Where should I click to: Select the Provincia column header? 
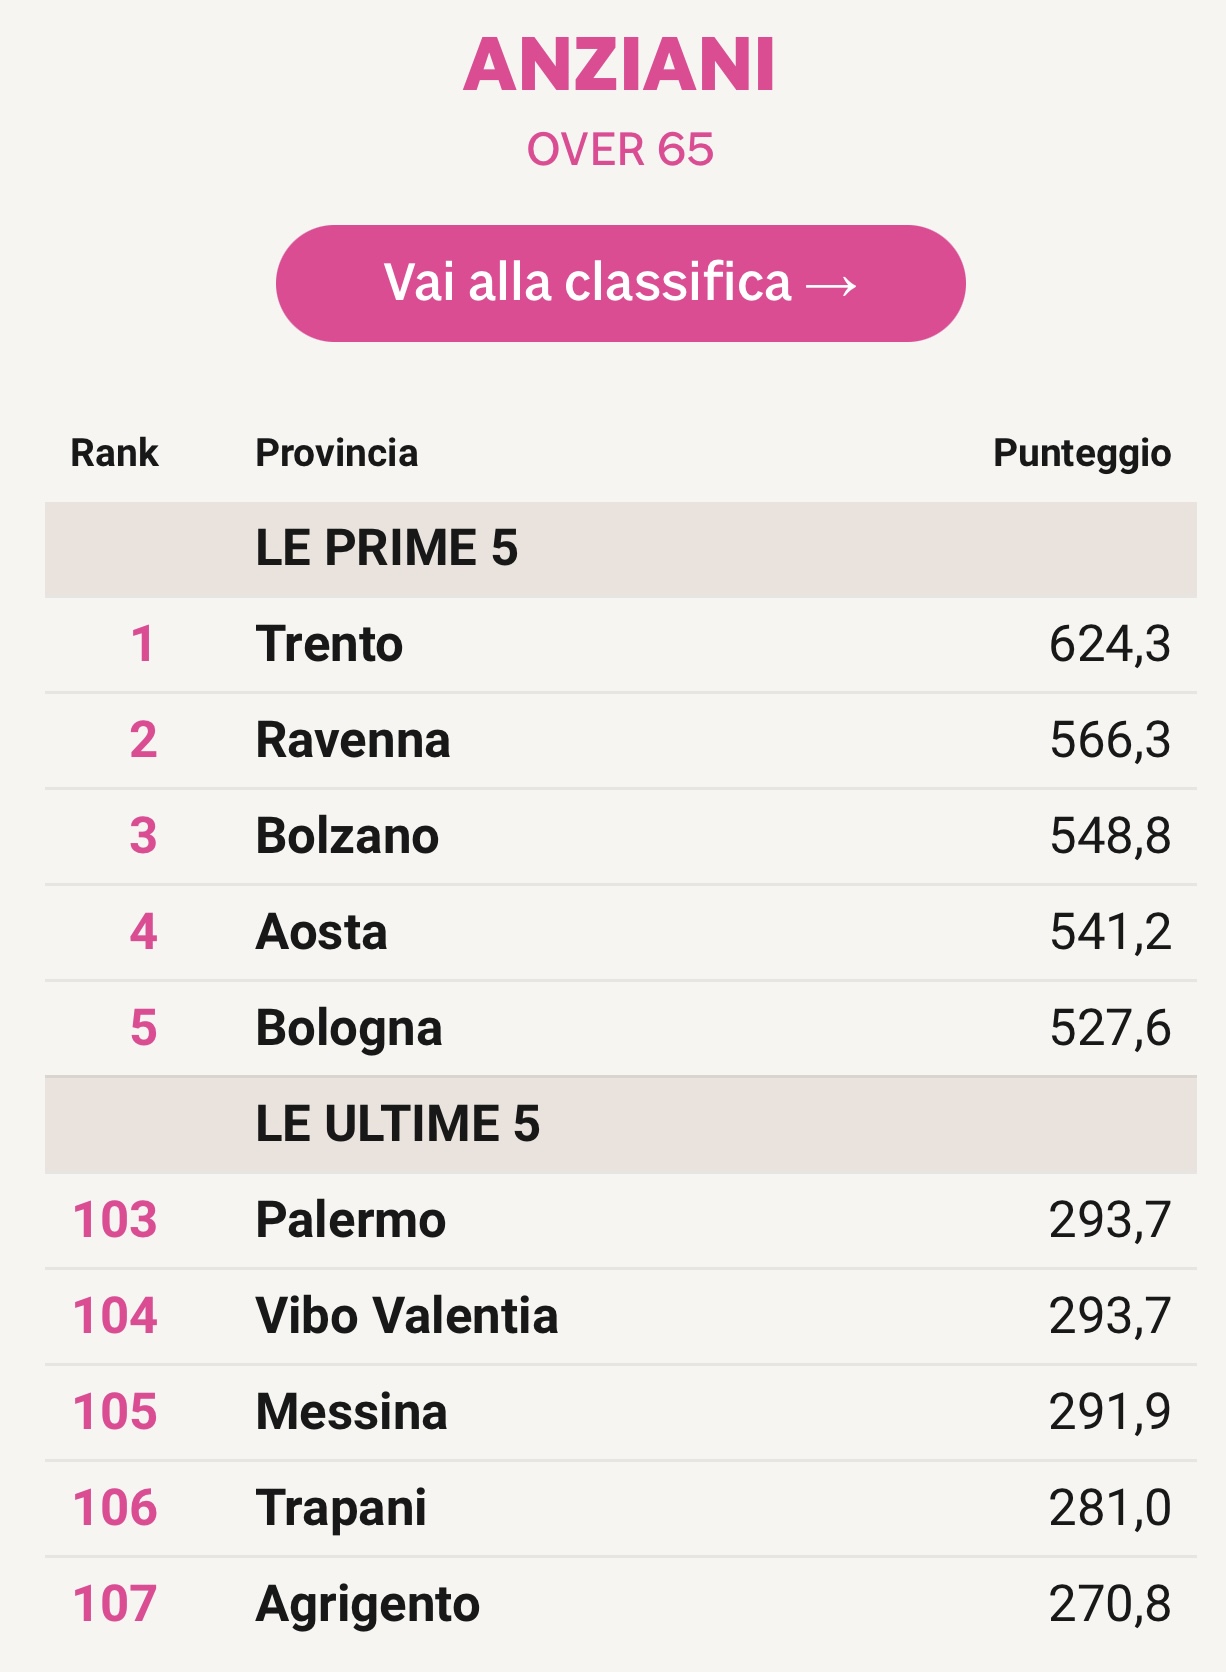336,453
